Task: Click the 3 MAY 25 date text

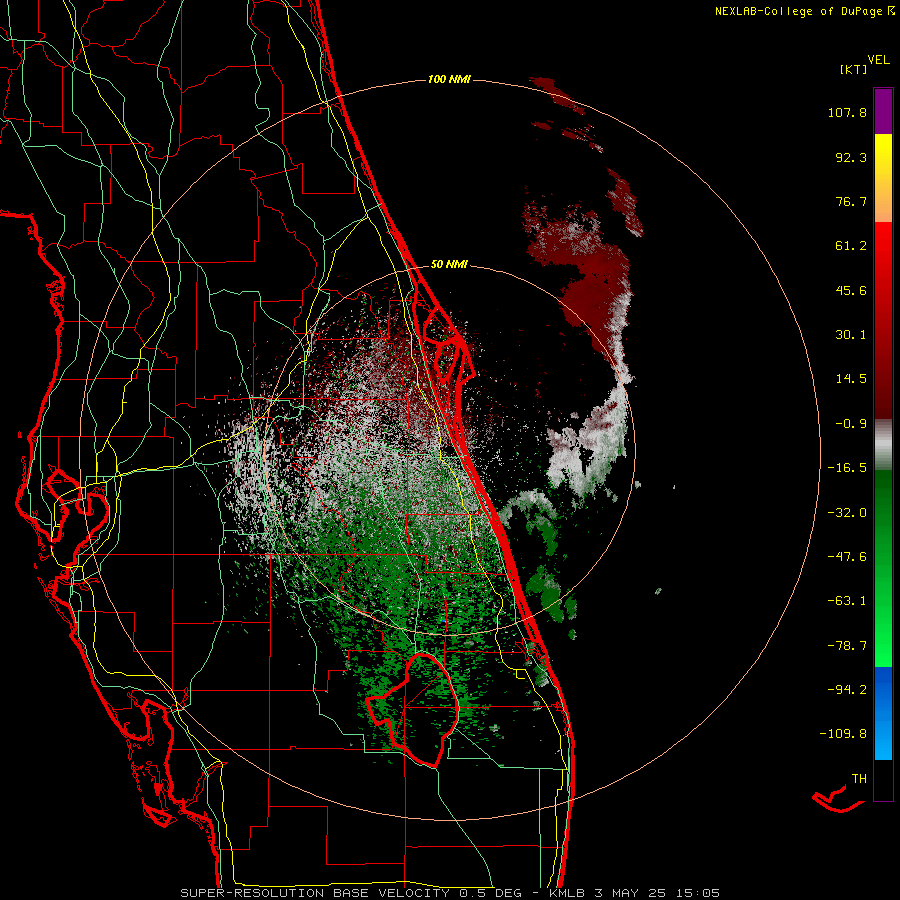Action: click(x=631, y=893)
